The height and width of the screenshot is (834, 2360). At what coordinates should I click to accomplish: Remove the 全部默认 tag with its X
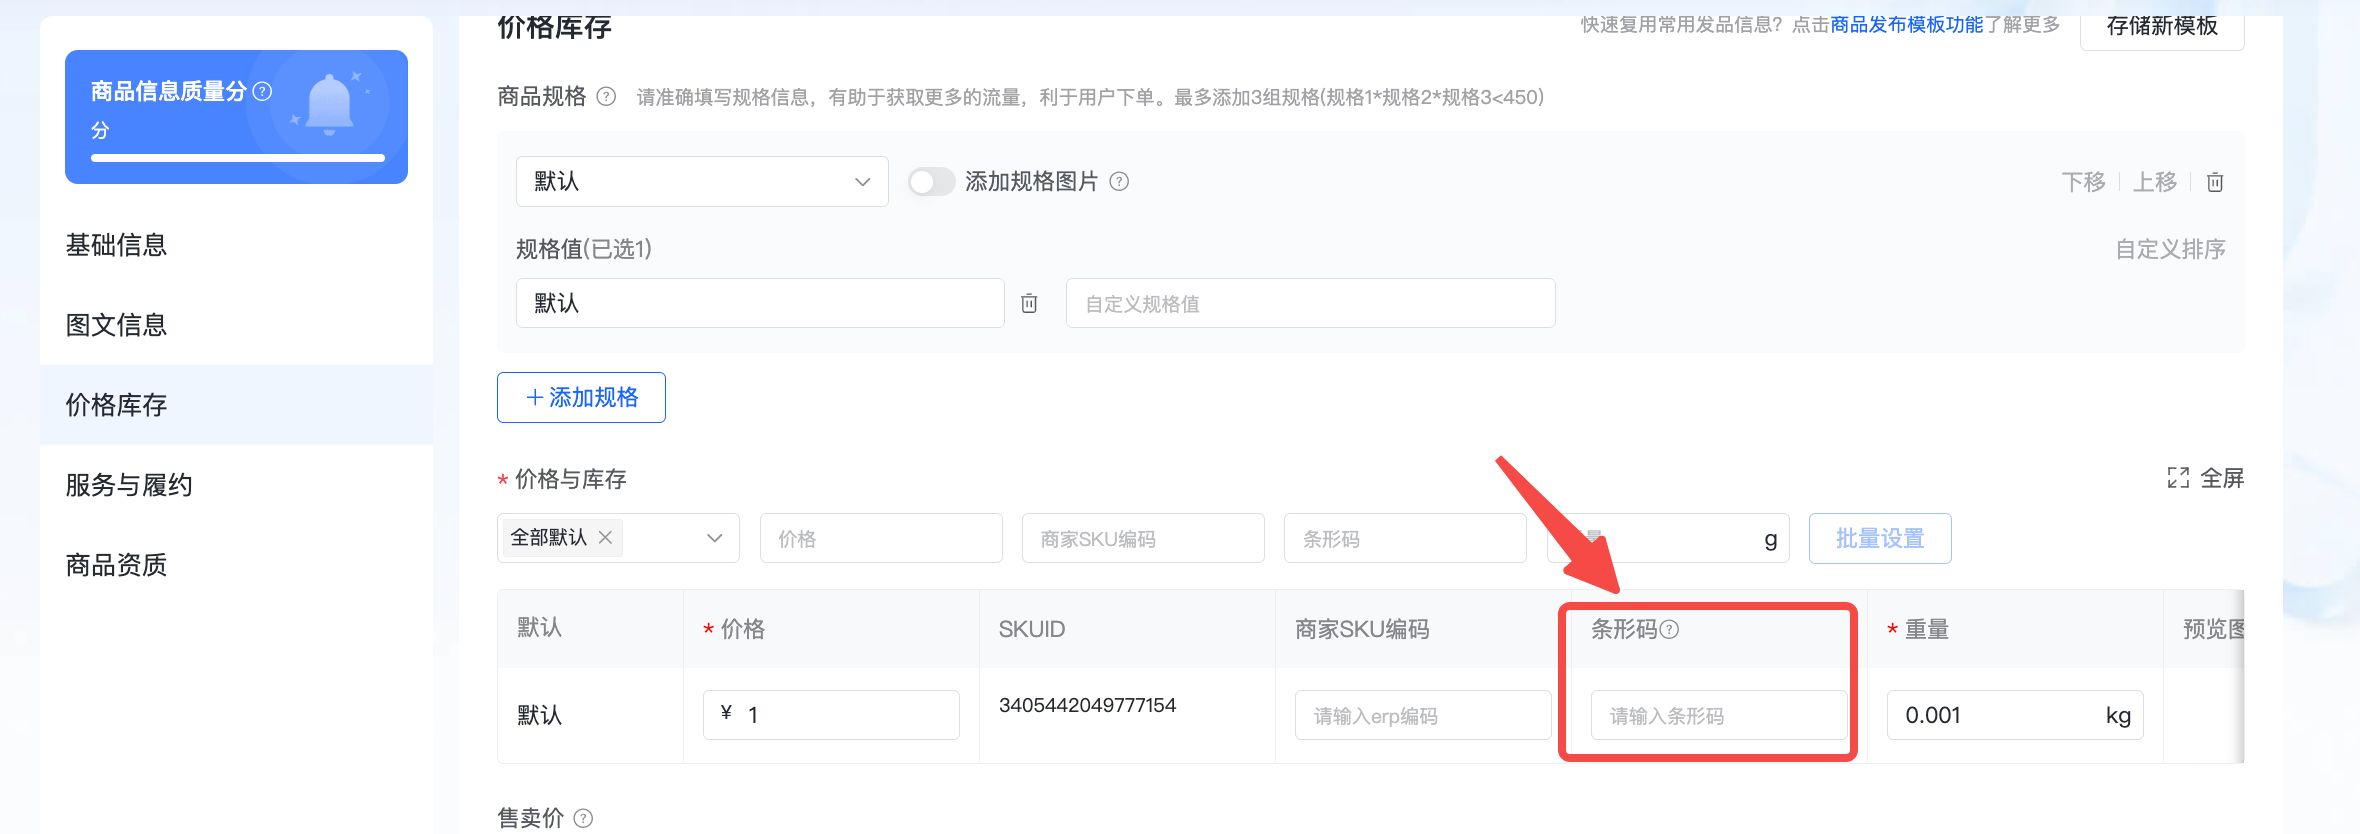(605, 537)
